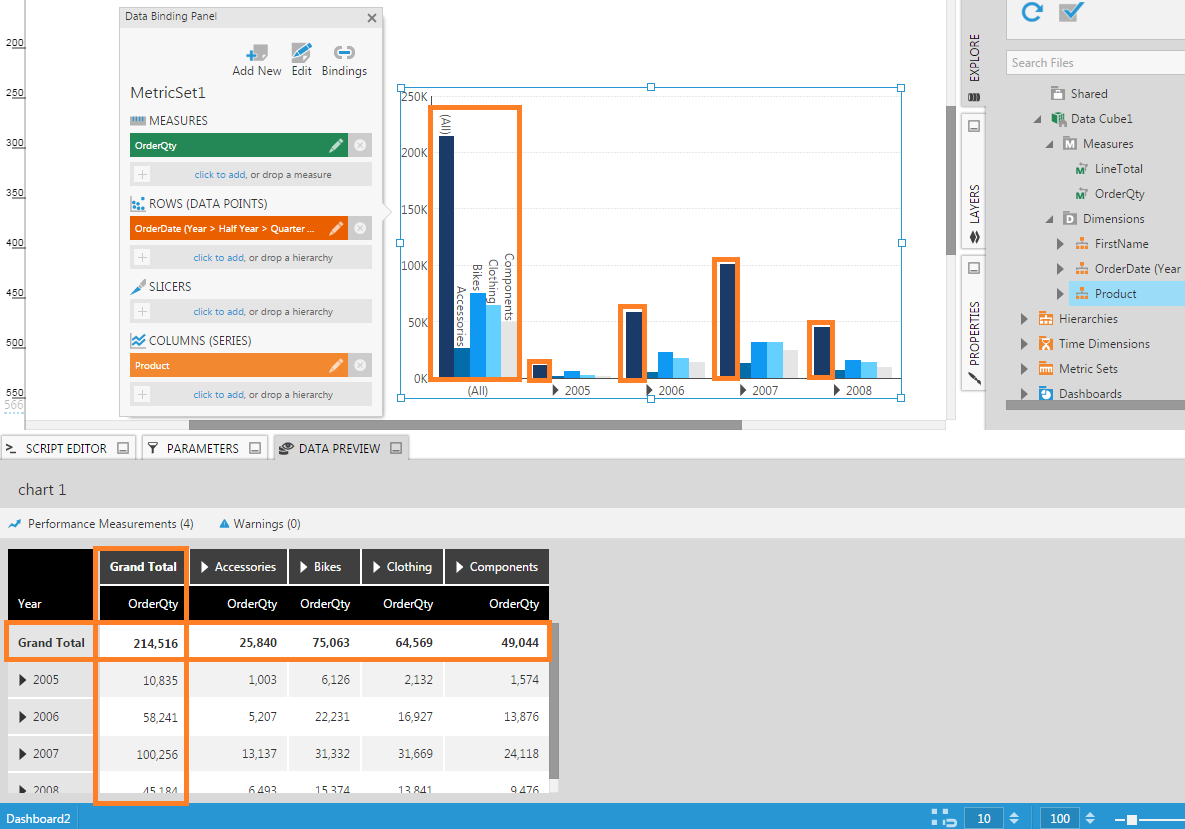
Task: Remove OrderDate hierarchy using its X icon
Action: tap(360, 228)
